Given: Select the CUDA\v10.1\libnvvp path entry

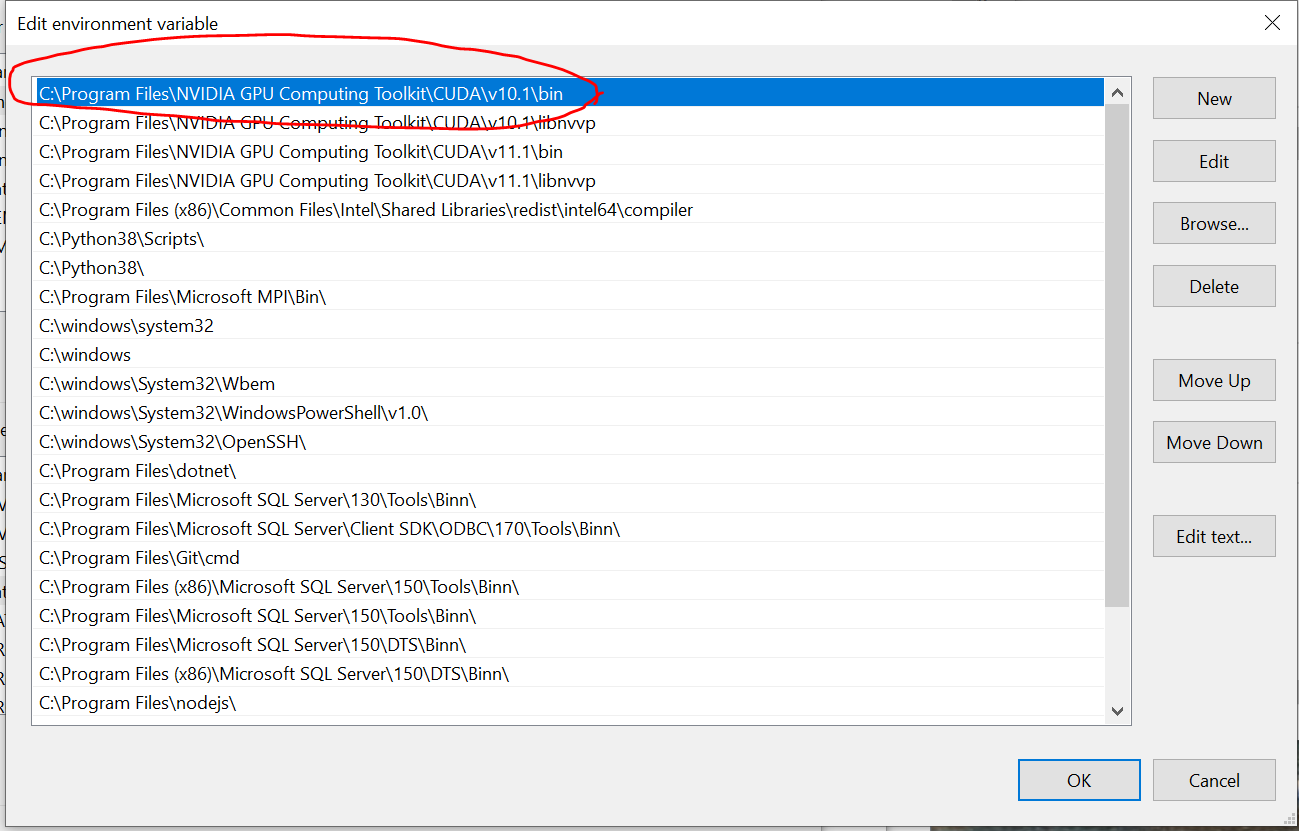Looking at the screenshot, I should 569,123.
